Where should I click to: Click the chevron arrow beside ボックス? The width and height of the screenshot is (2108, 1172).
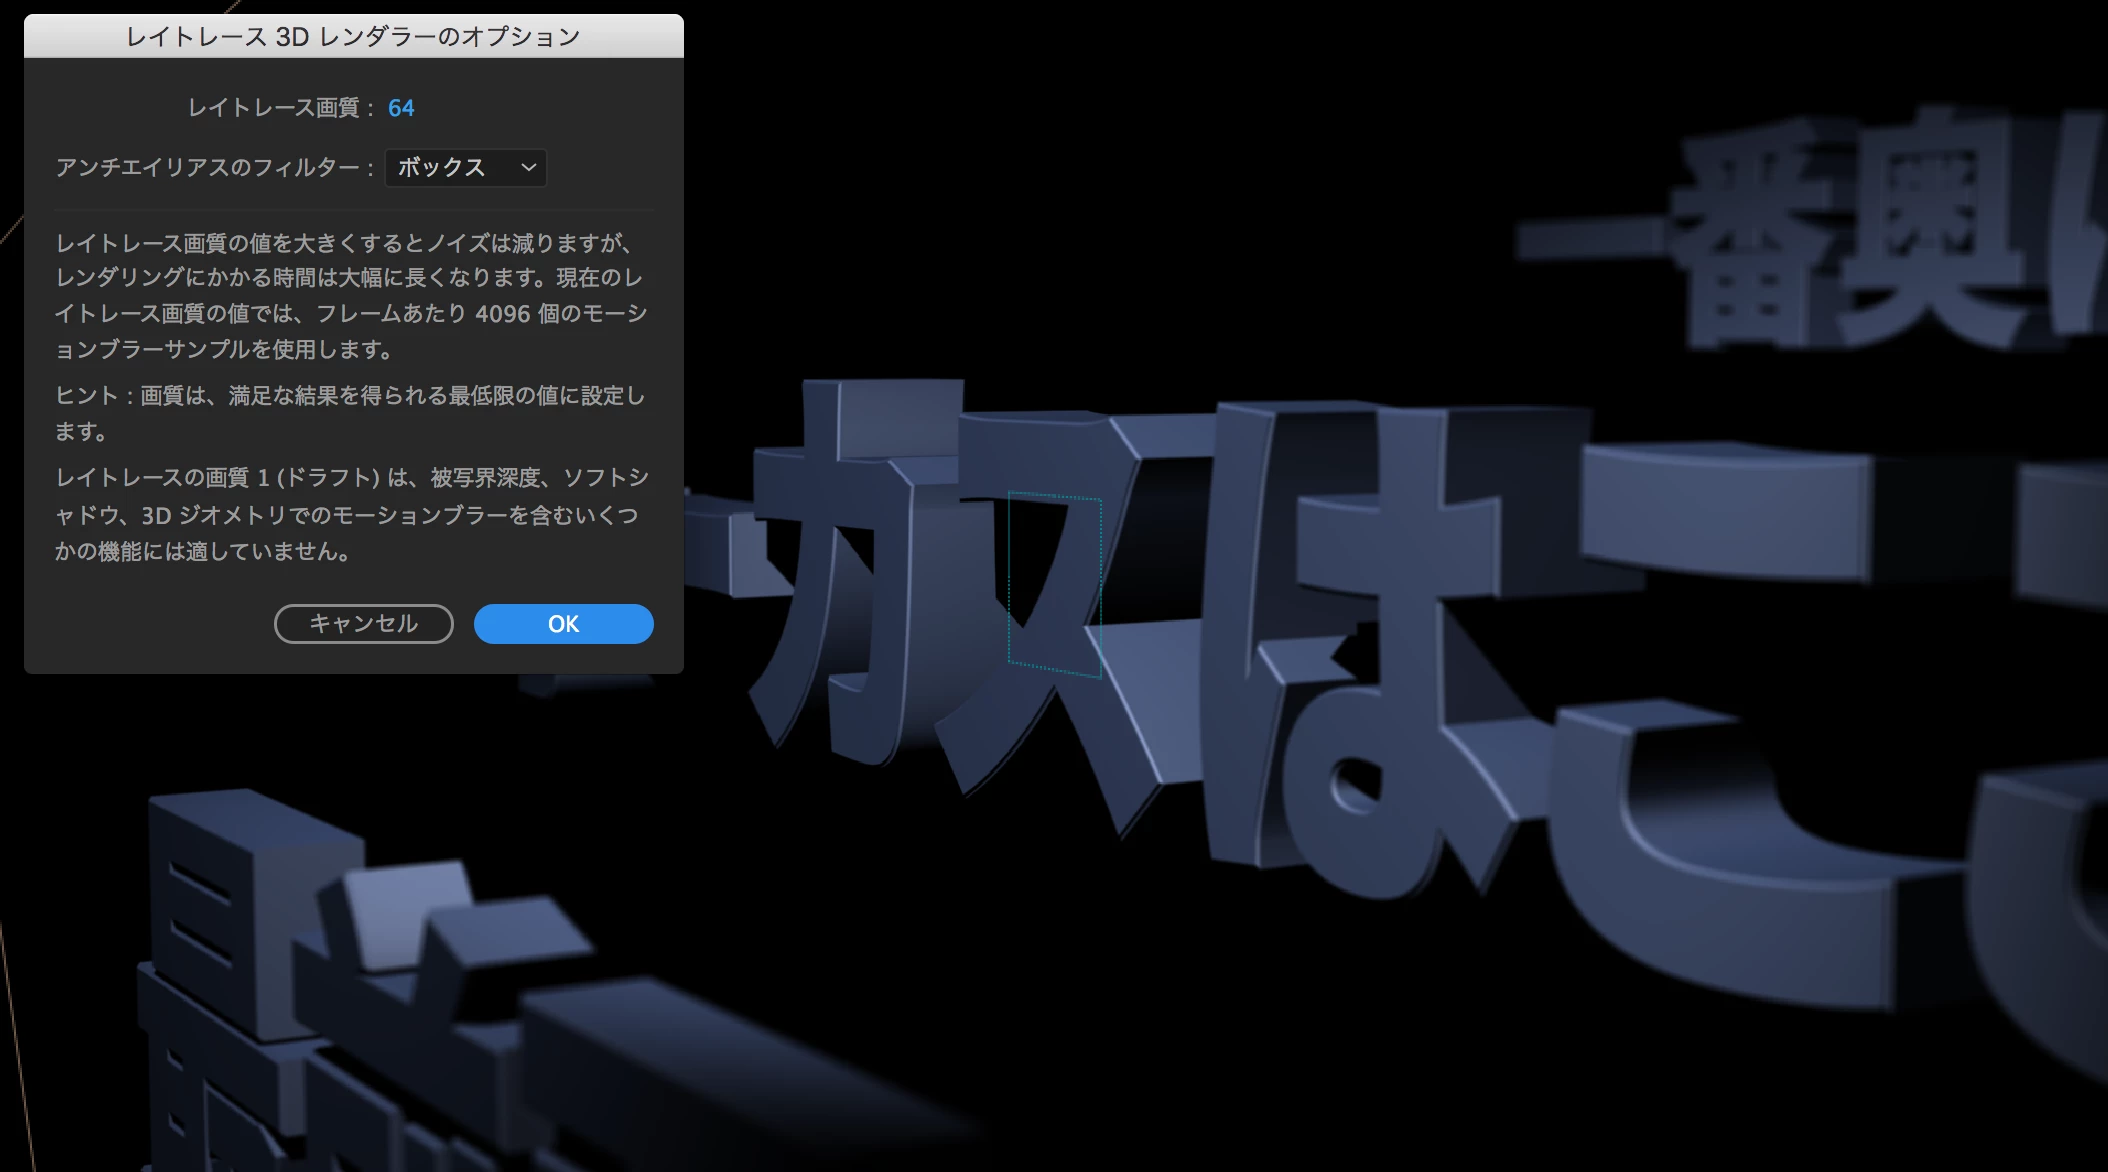click(529, 168)
